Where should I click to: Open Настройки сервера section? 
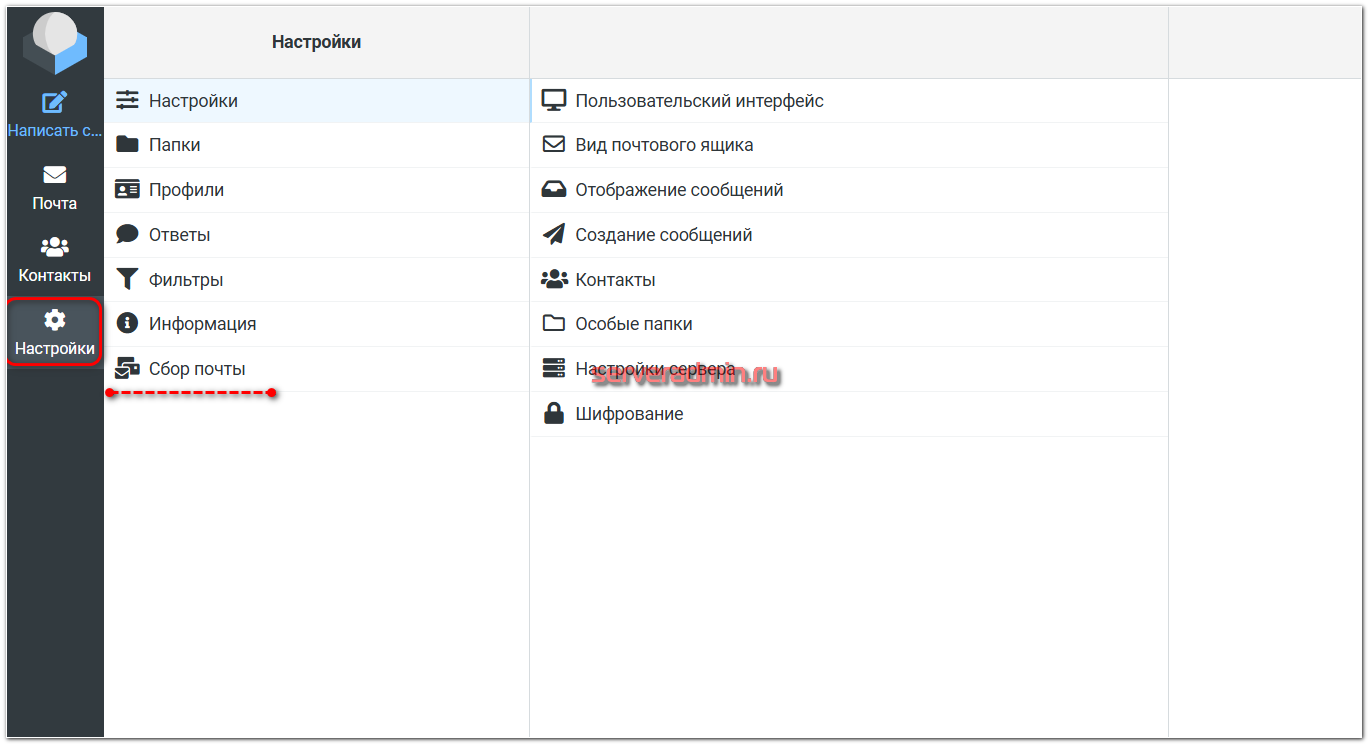point(655,369)
